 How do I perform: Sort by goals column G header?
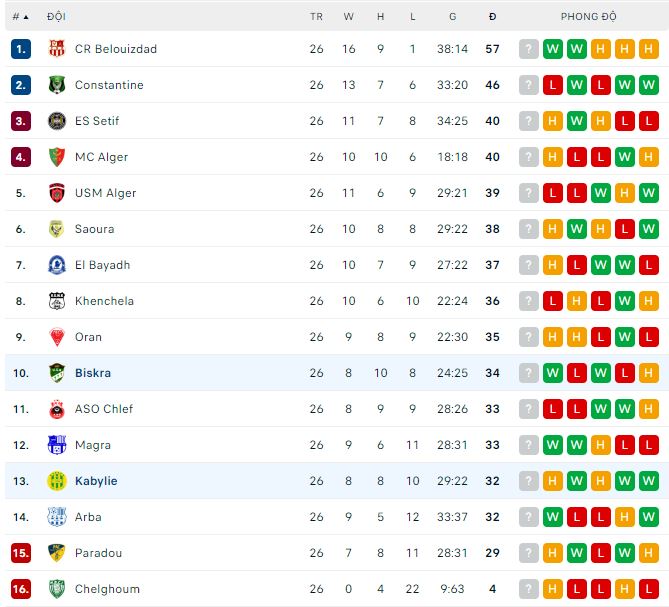[x=452, y=16]
